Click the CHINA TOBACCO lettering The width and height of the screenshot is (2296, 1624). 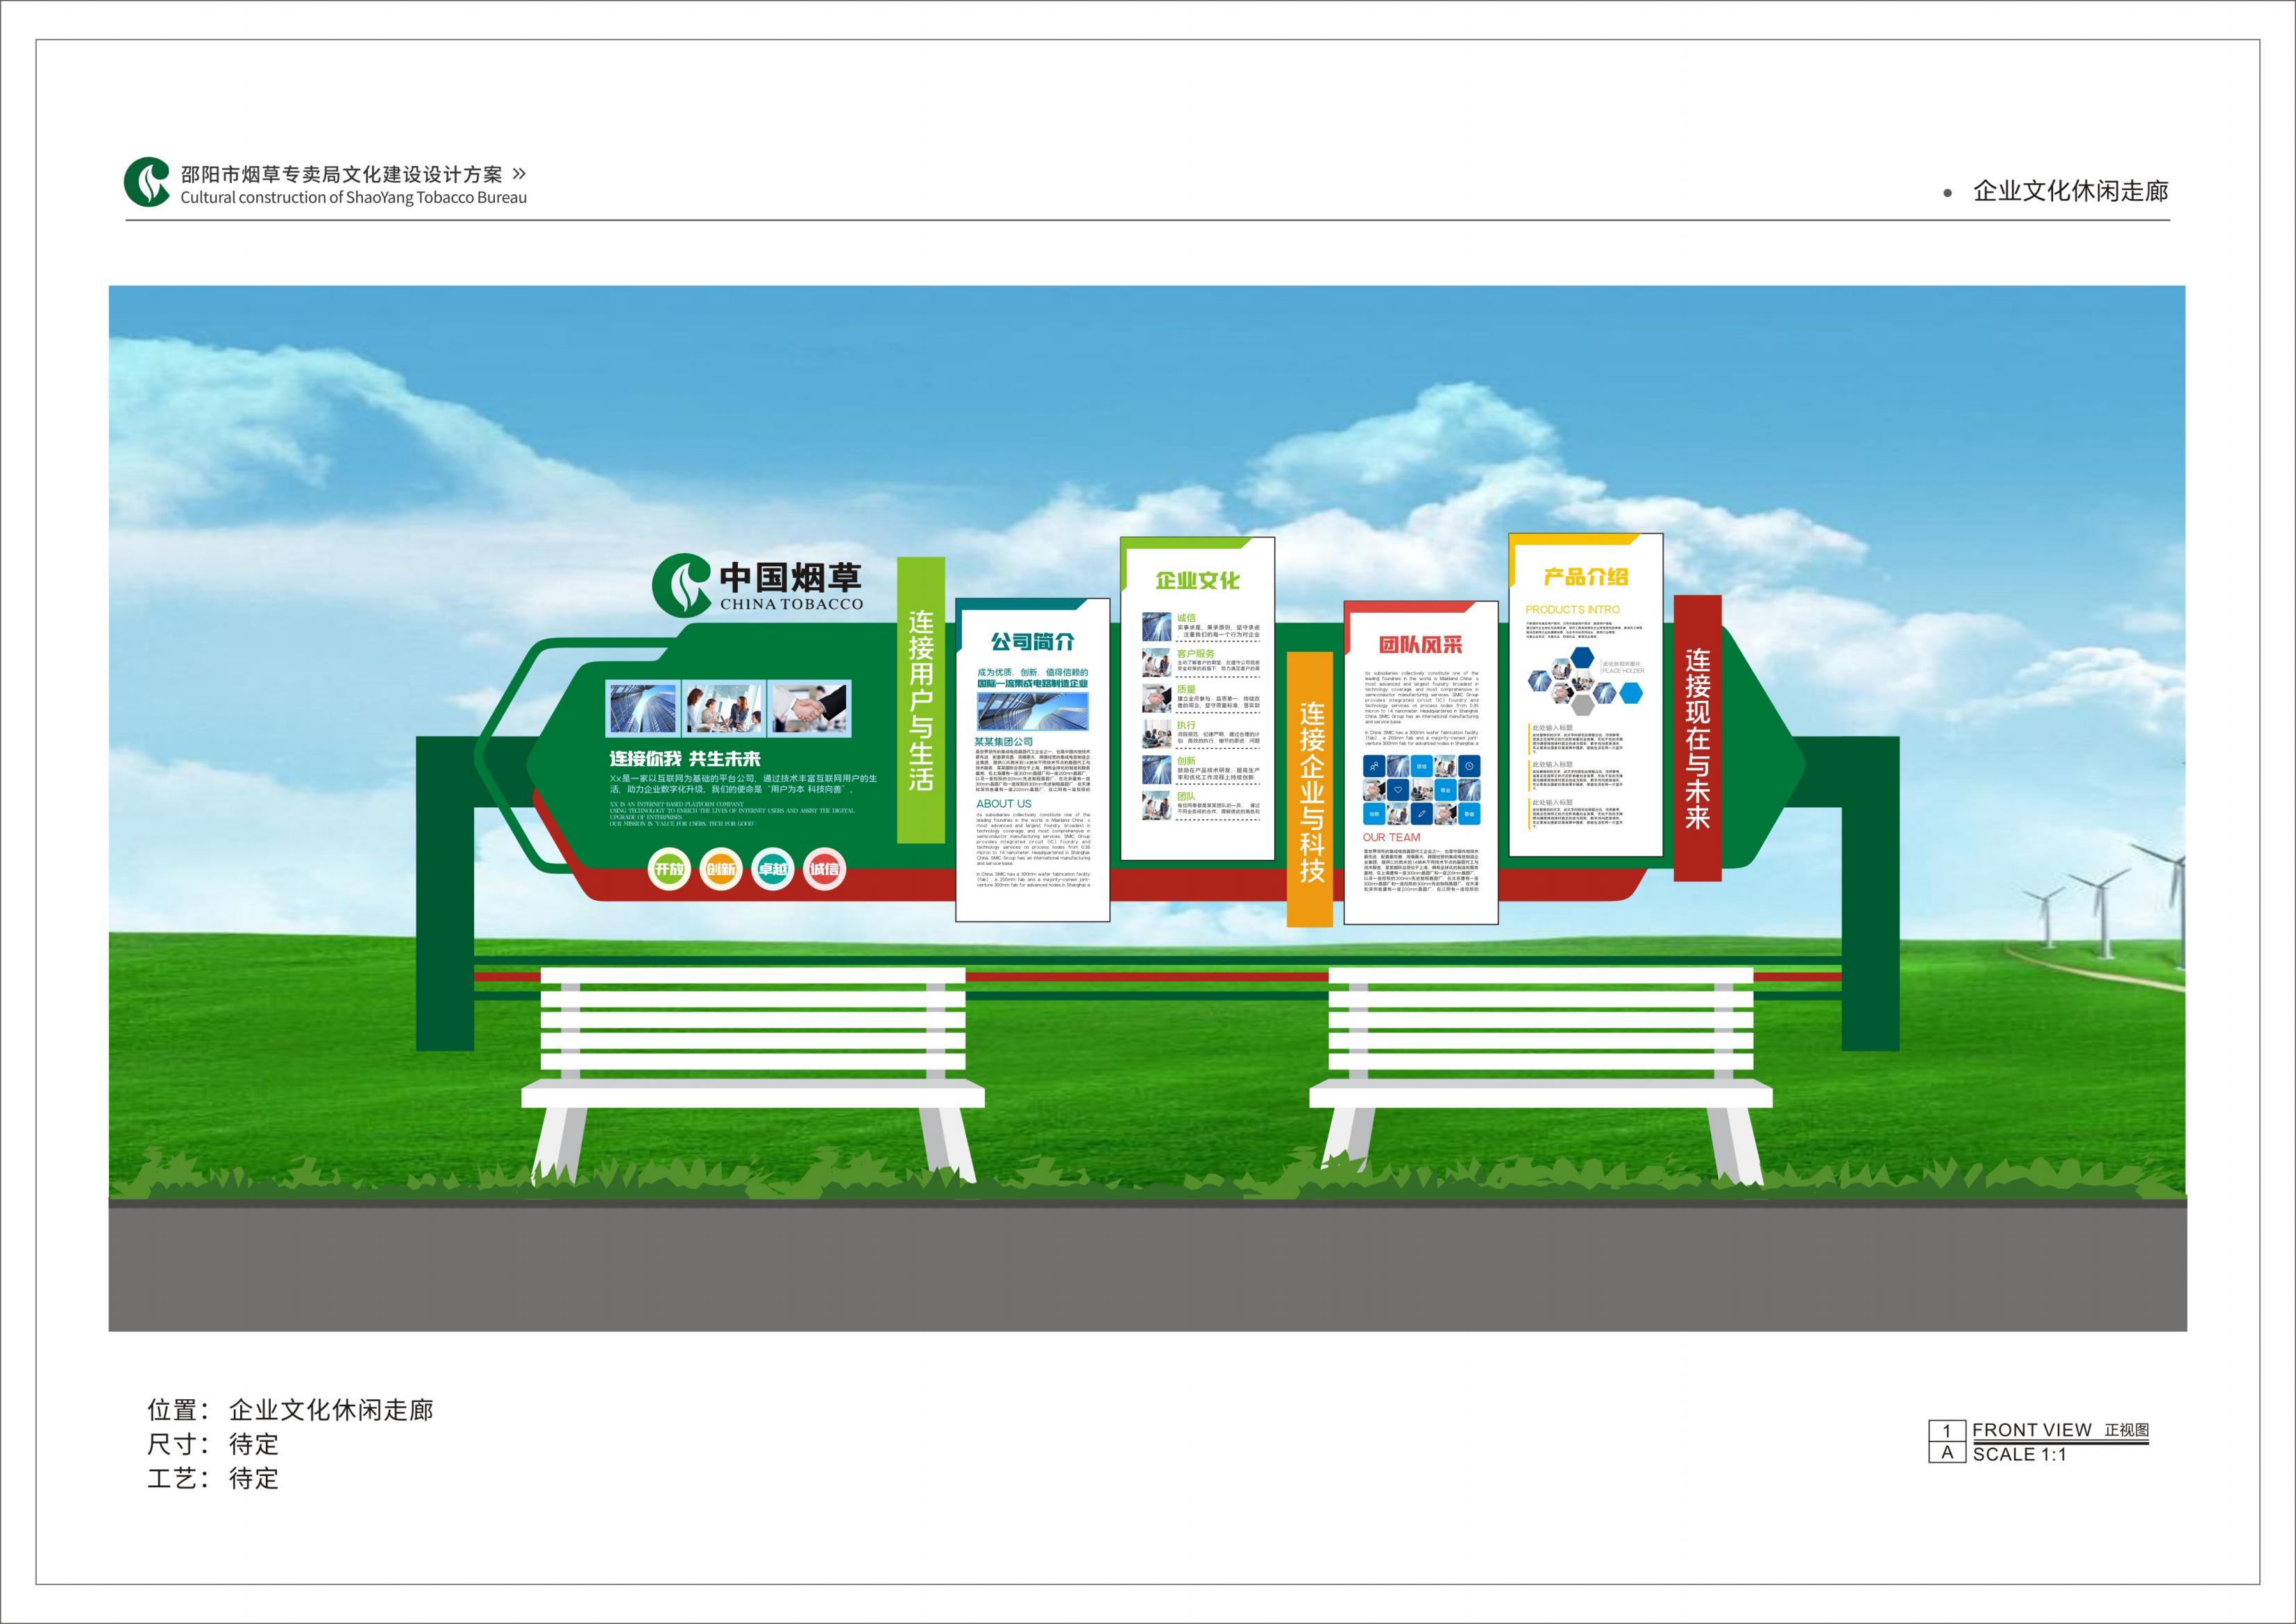[791, 604]
